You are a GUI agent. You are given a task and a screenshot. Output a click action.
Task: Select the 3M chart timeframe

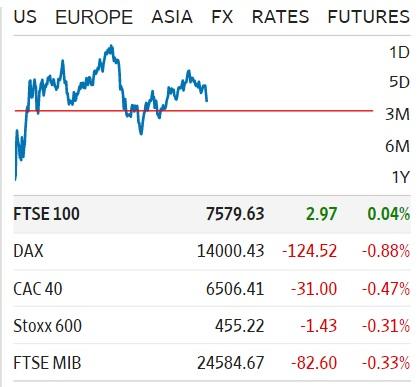point(398,114)
